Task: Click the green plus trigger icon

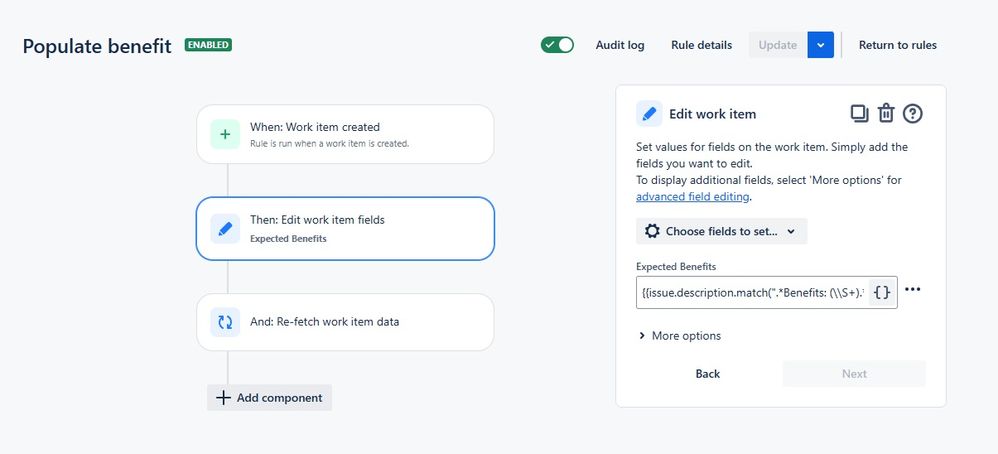Action: [x=225, y=134]
